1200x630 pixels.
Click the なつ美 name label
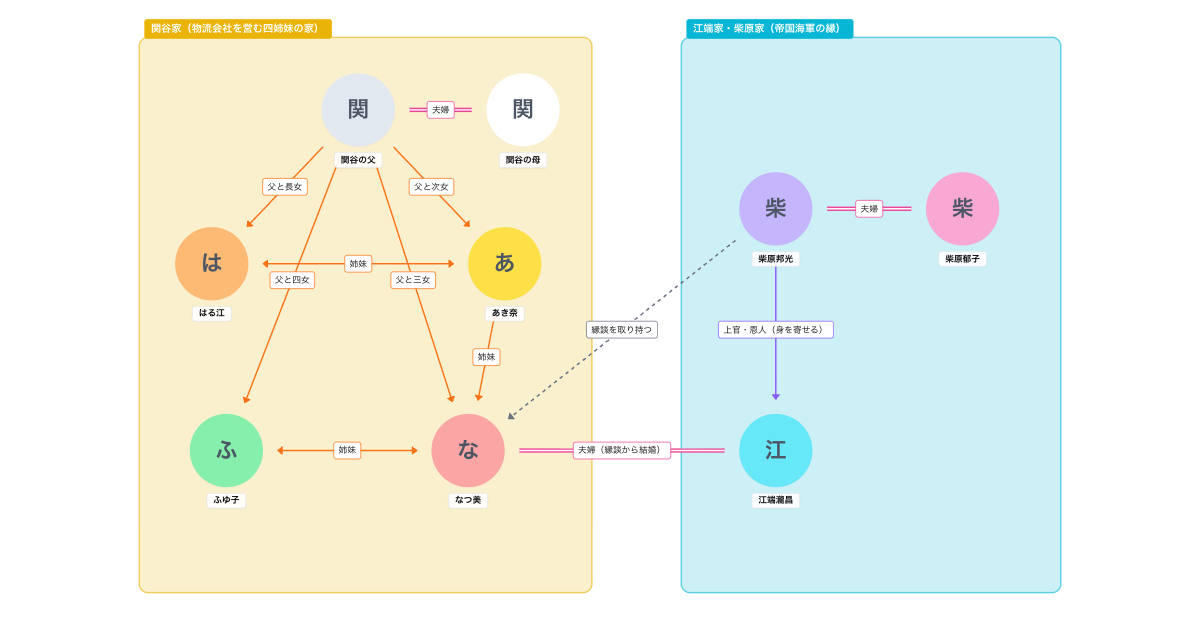(468, 500)
